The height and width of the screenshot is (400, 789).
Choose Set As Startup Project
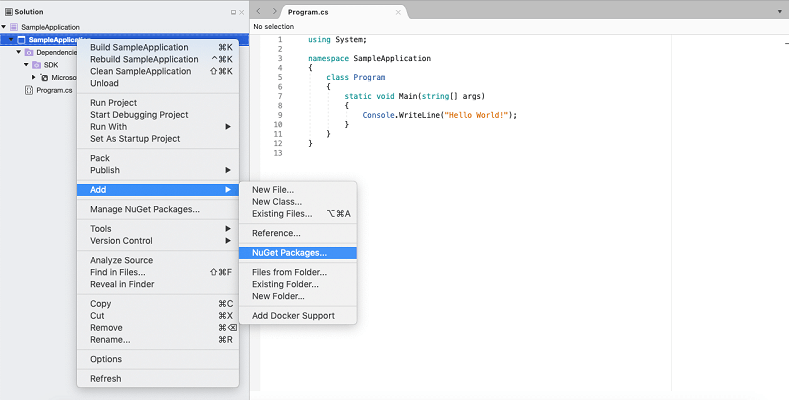(x=157, y=139)
